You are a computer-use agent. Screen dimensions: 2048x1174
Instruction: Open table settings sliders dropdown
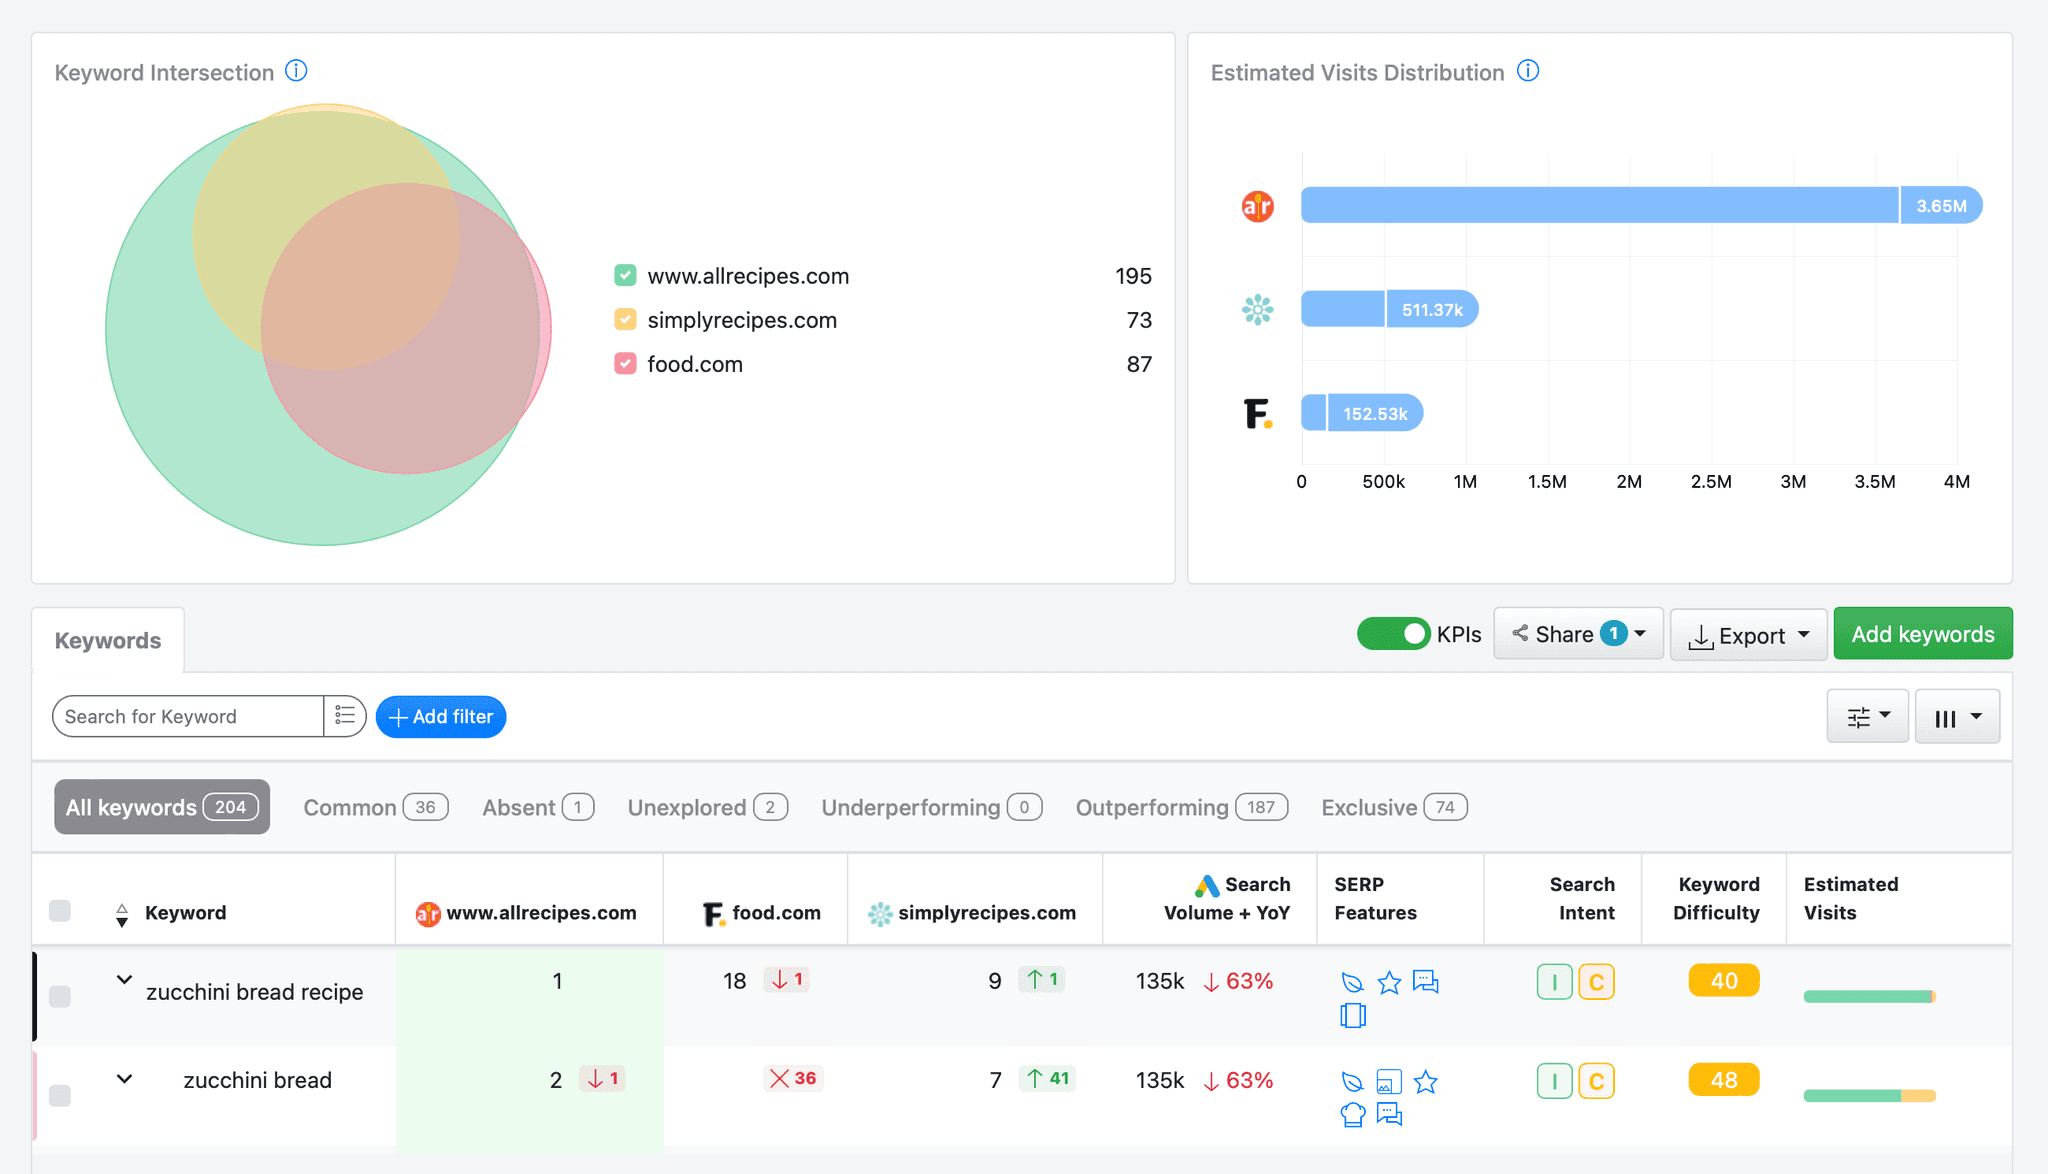[x=1867, y=717]
